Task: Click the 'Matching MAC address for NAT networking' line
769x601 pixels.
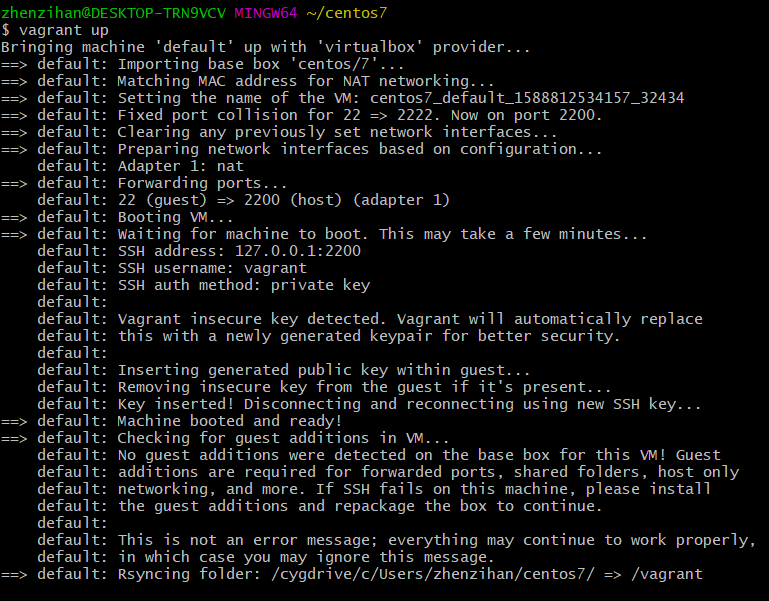Action: (248, 81)
